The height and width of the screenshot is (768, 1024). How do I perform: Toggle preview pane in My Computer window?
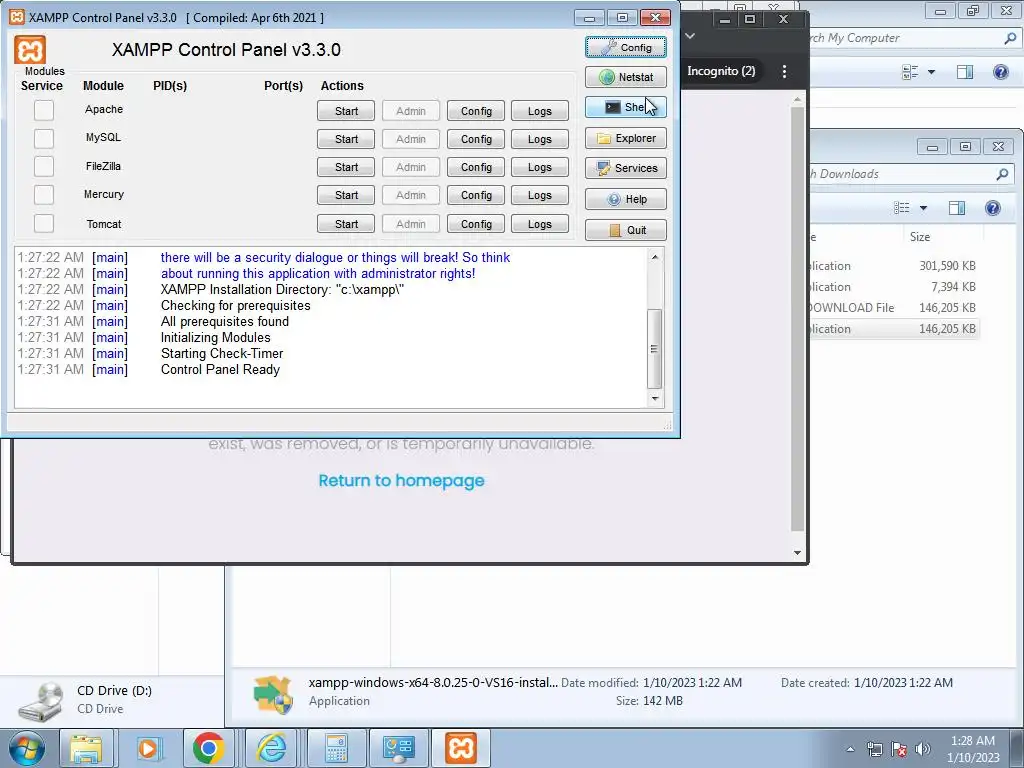(x=965, y=72)
